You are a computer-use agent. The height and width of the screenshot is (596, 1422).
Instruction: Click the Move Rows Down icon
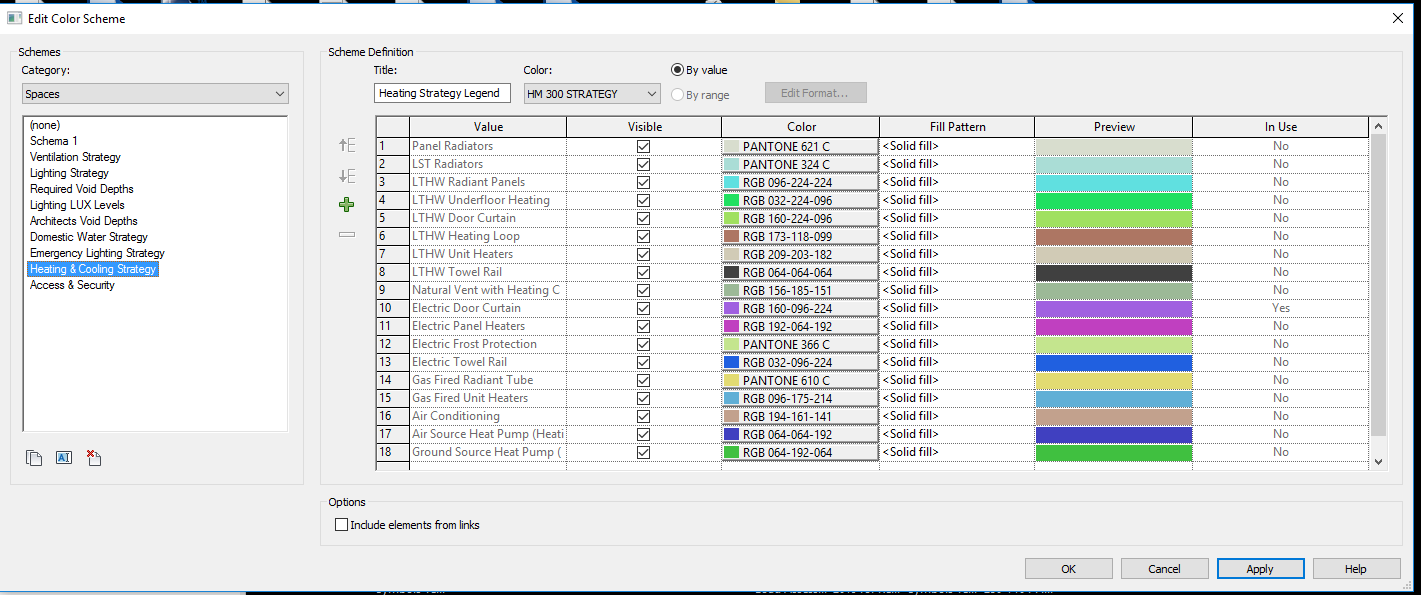coord(347,176)
